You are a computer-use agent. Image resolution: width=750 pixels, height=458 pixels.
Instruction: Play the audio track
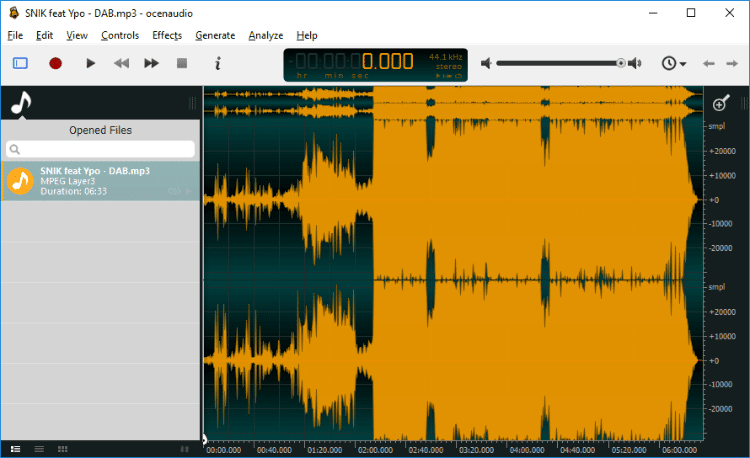tap(90, 63)
